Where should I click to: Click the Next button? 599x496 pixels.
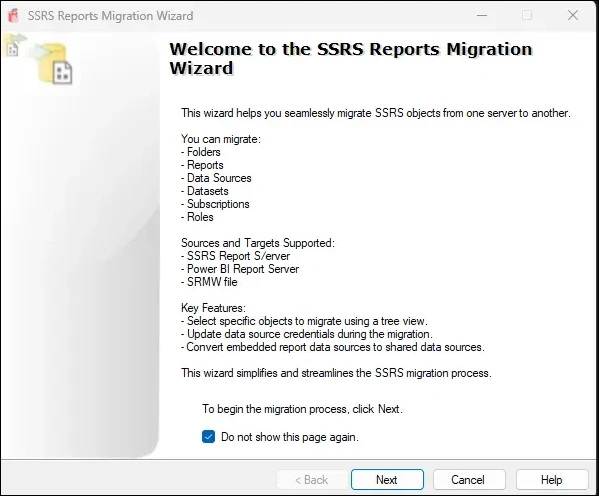coord(387,480)
